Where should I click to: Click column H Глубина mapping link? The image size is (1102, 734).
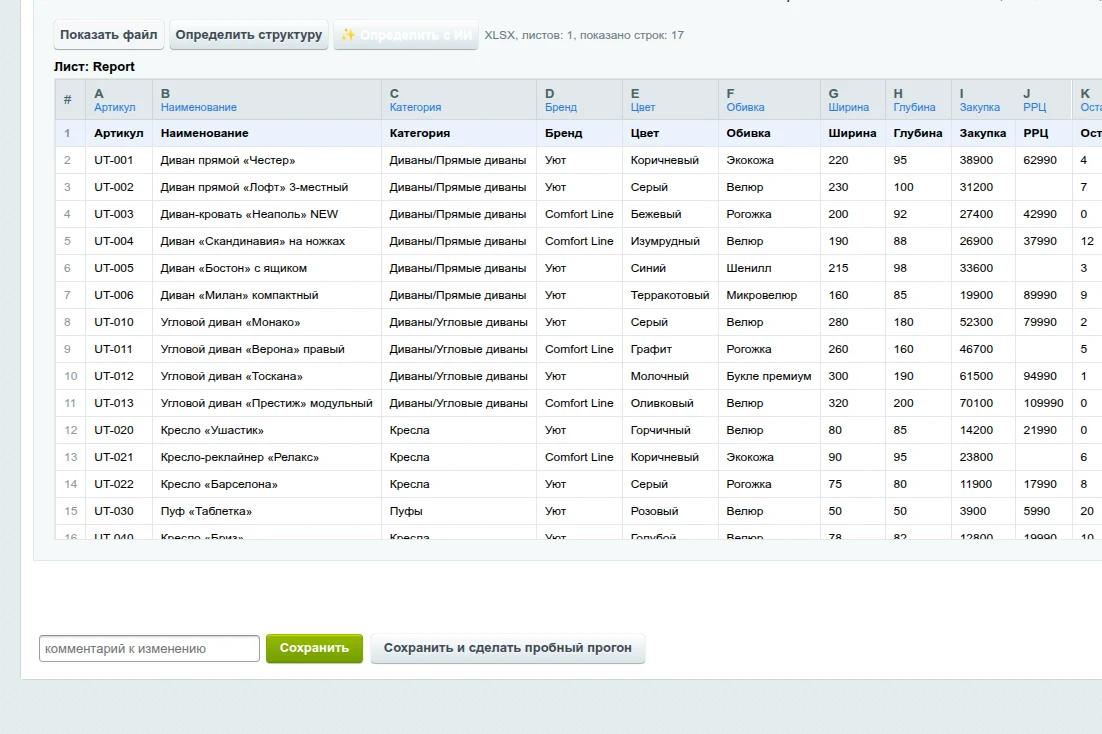[x=914, y=108]
